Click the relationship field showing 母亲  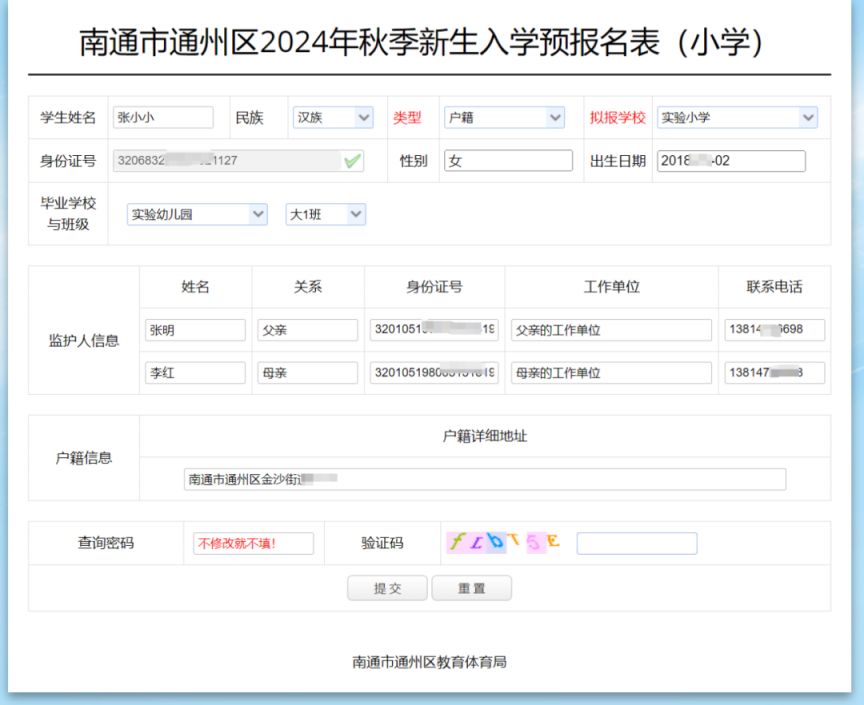(x=307, y=373)
